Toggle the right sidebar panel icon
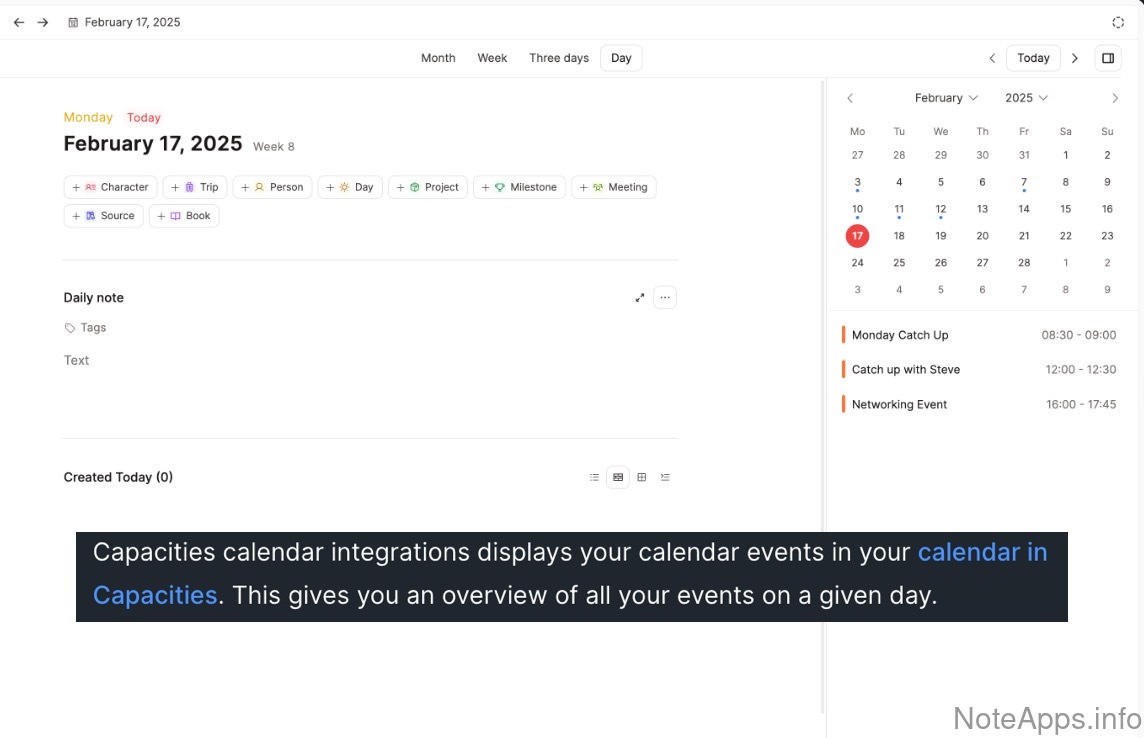Image resolution: width=1144 pixels, height=738 pixels. click(1108, 58)
